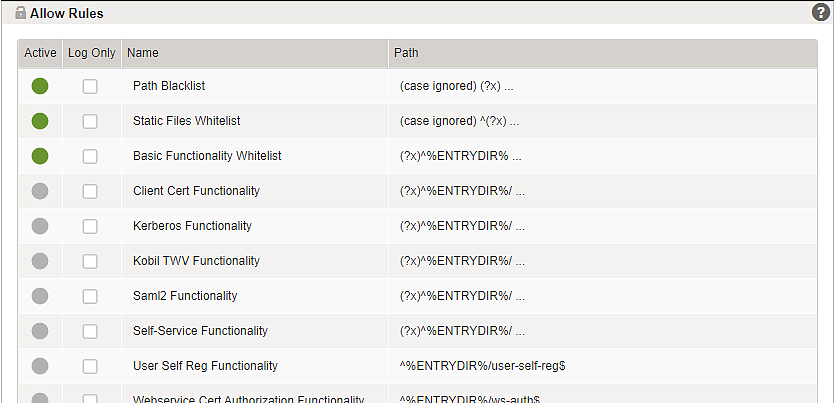The height and width of the screenshot is (403, 835).
Task: Click the green Active indicator for Basic Functionality Whitelist
Action: pos(40,156)
